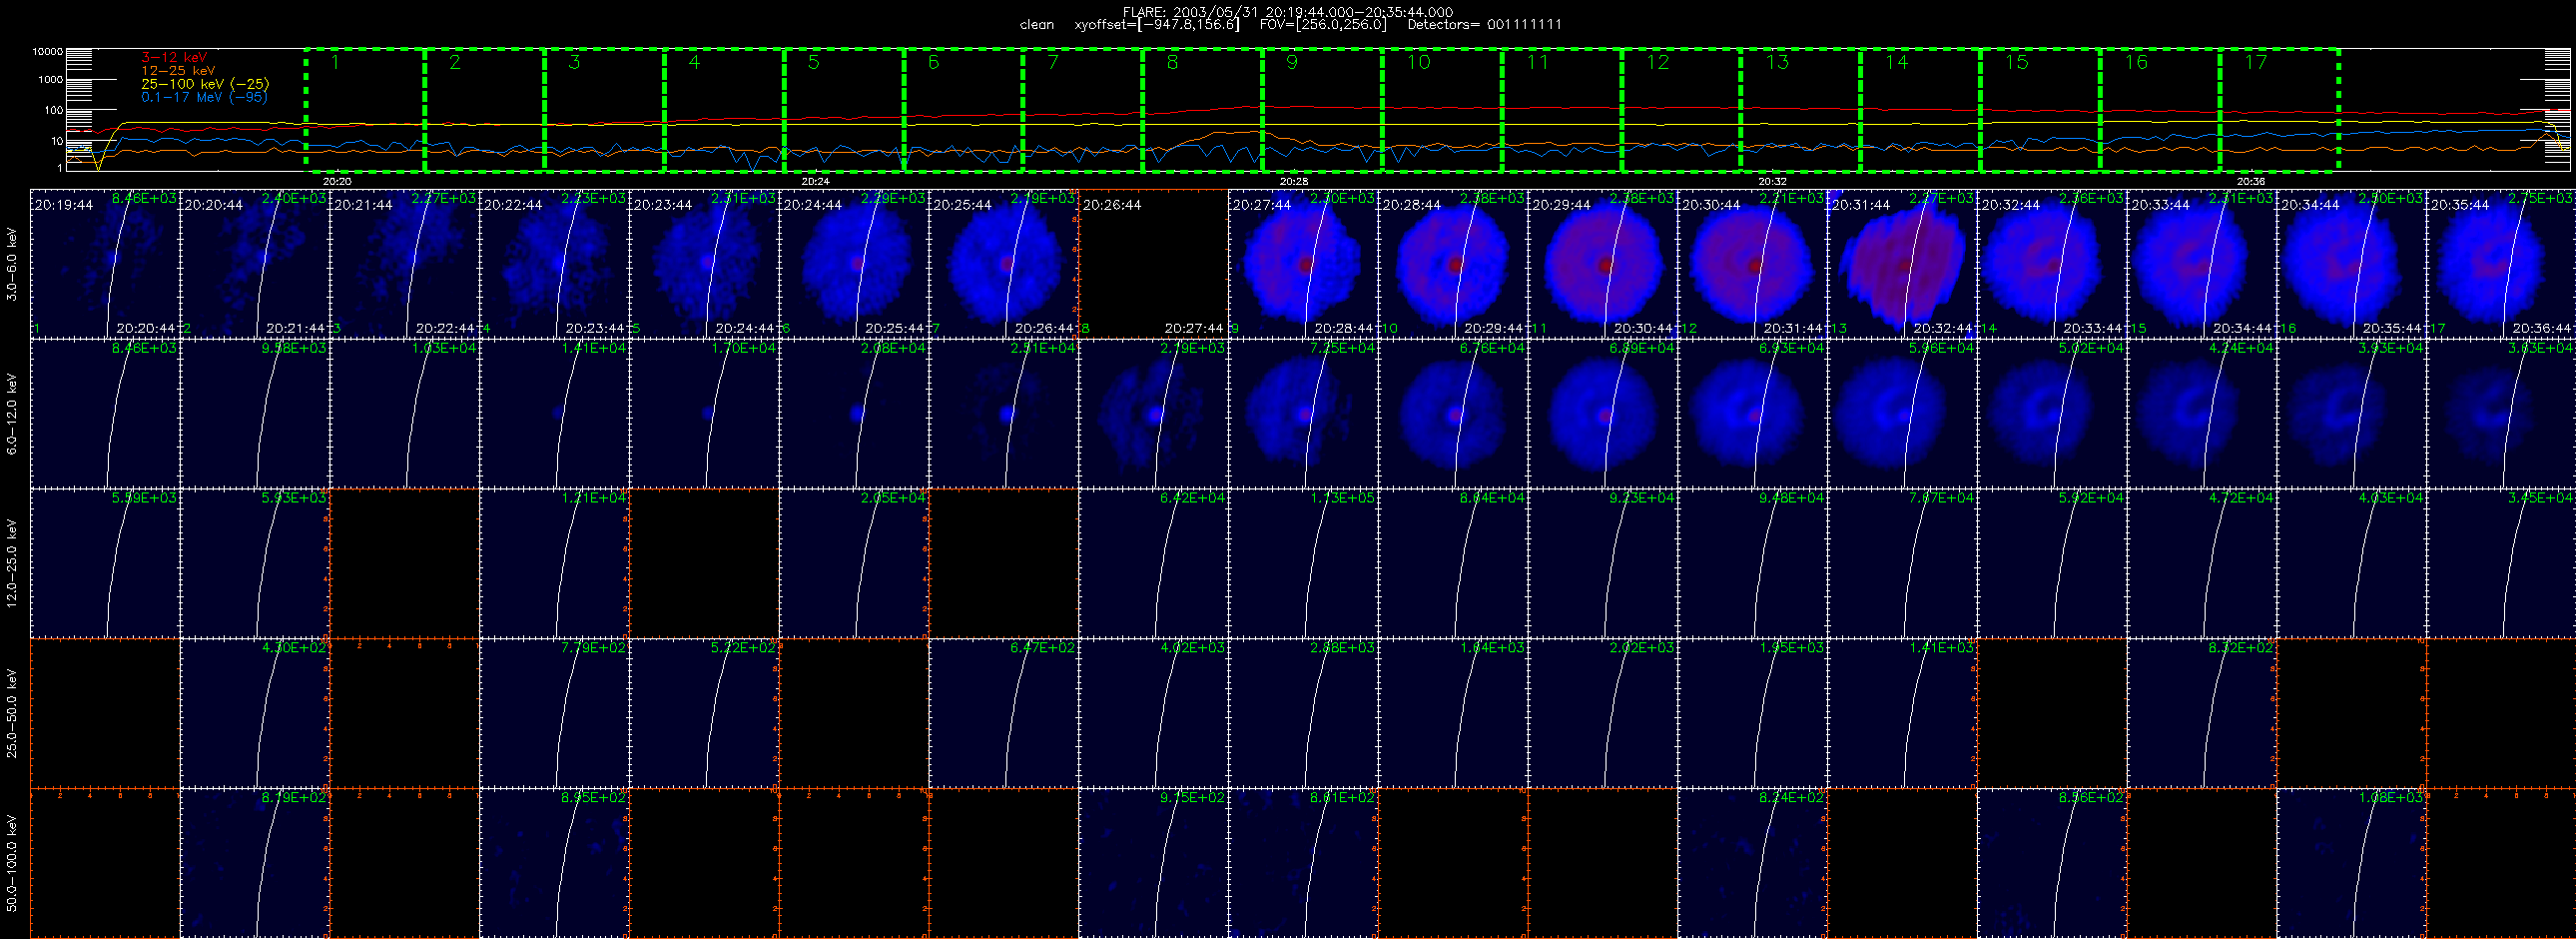
Task: Click interval 15 label in the light curve
Action: [x=2016, y=63]
